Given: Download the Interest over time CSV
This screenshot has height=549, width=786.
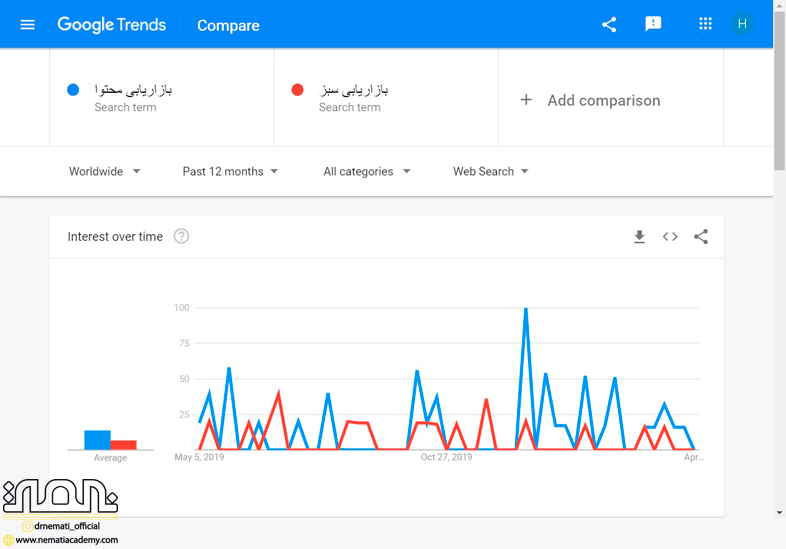Looking at the screenshot, I should click(x=640, y=237).
